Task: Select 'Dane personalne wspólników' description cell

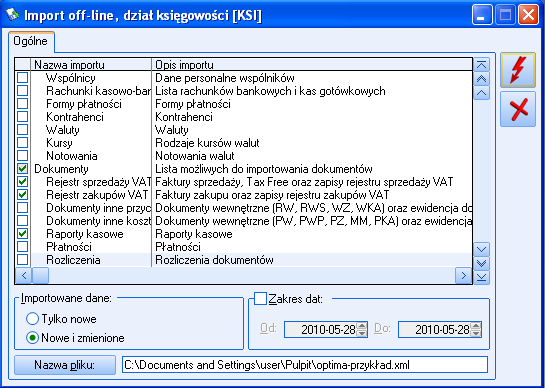Action: click(312, 78)
